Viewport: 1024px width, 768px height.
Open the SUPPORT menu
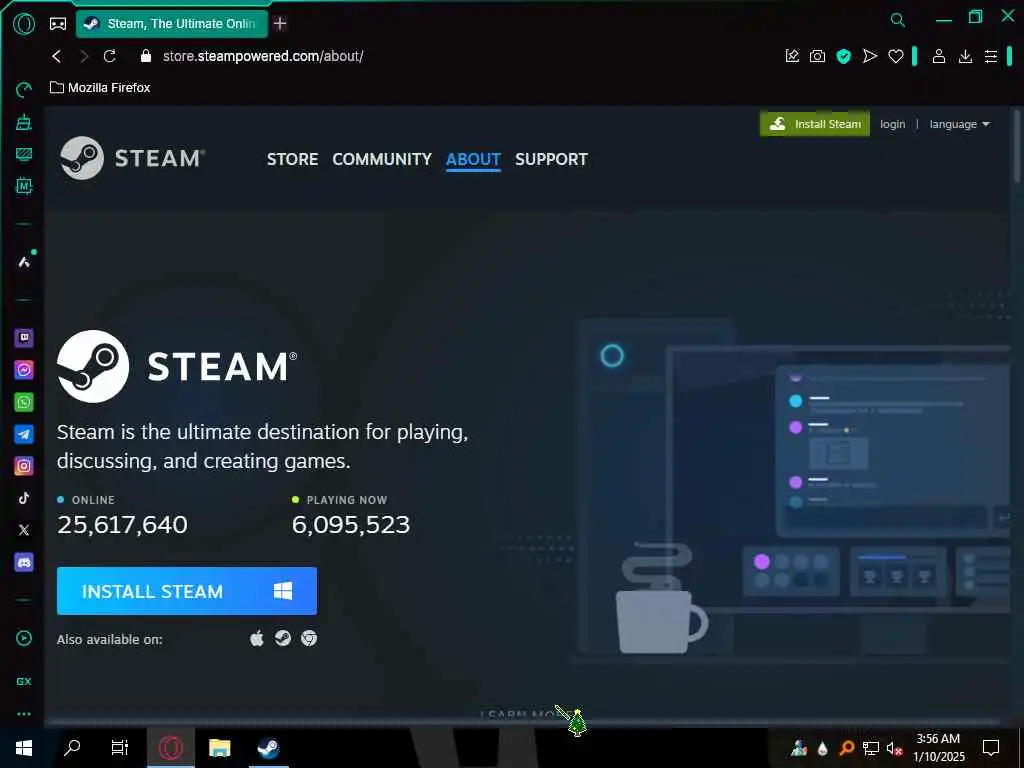pyautogui.click(x=551, y=159)
